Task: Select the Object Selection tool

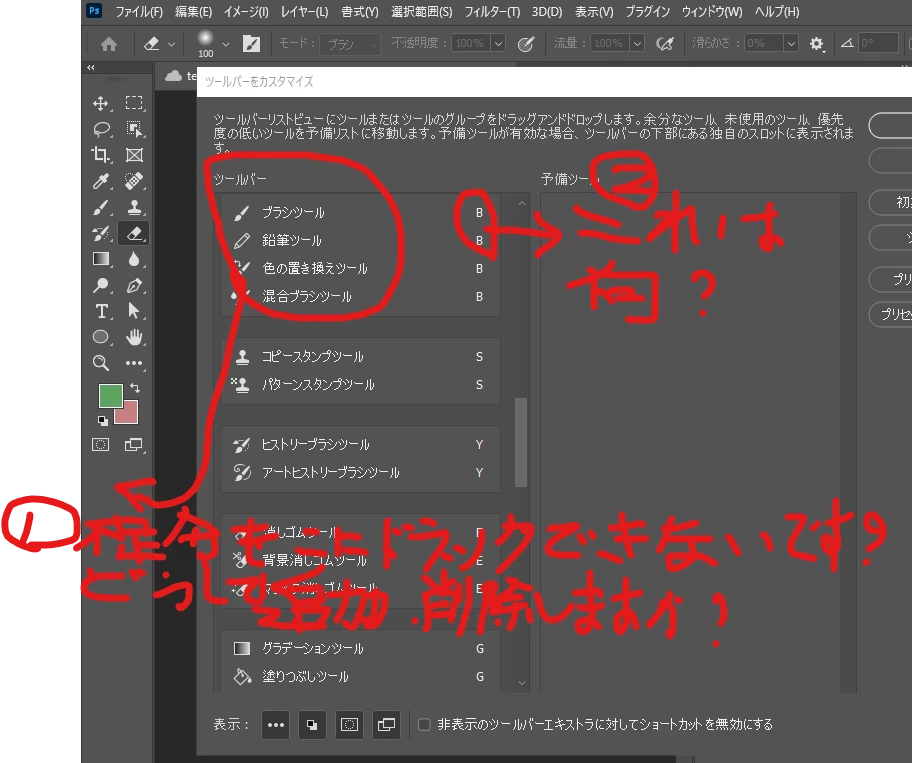Action: 134,129
